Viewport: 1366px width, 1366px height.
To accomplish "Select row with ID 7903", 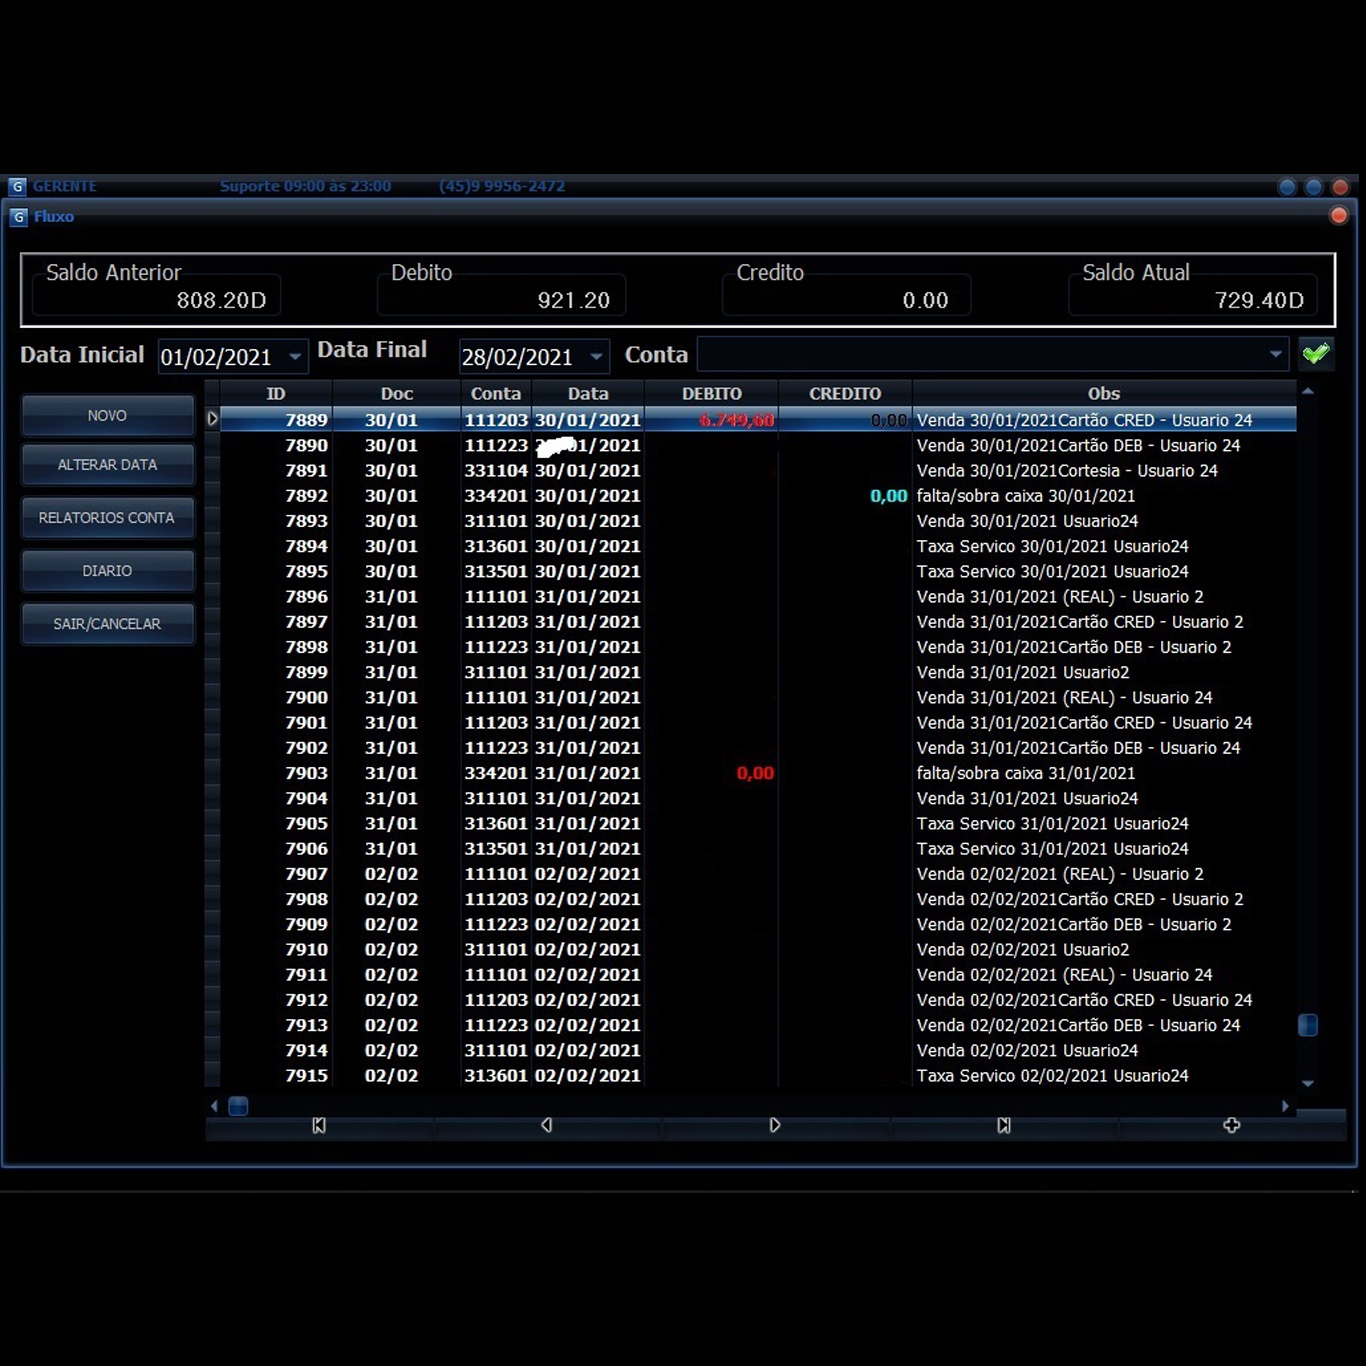I will 306,773.
